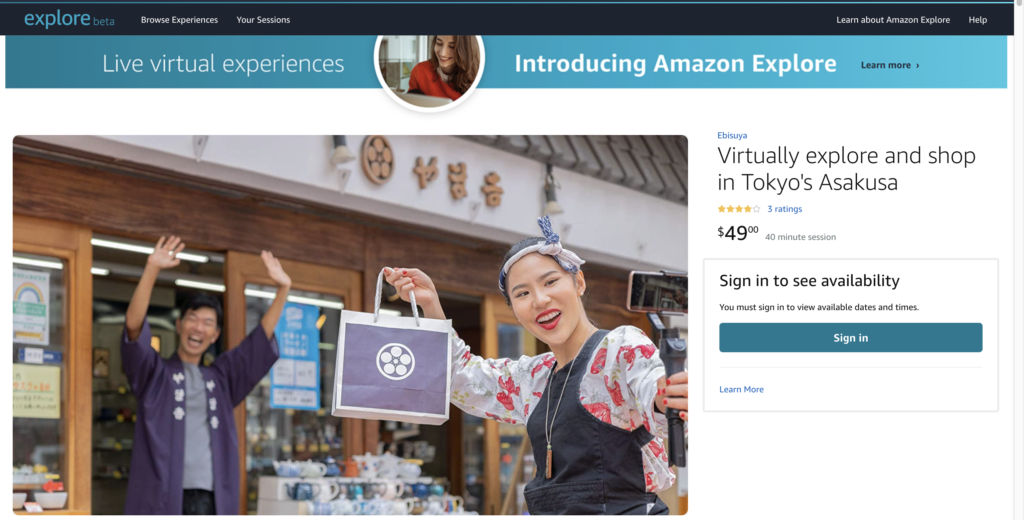Click the Sign in button
Viewport: 1024px width, 520px height.
[850, 338]
